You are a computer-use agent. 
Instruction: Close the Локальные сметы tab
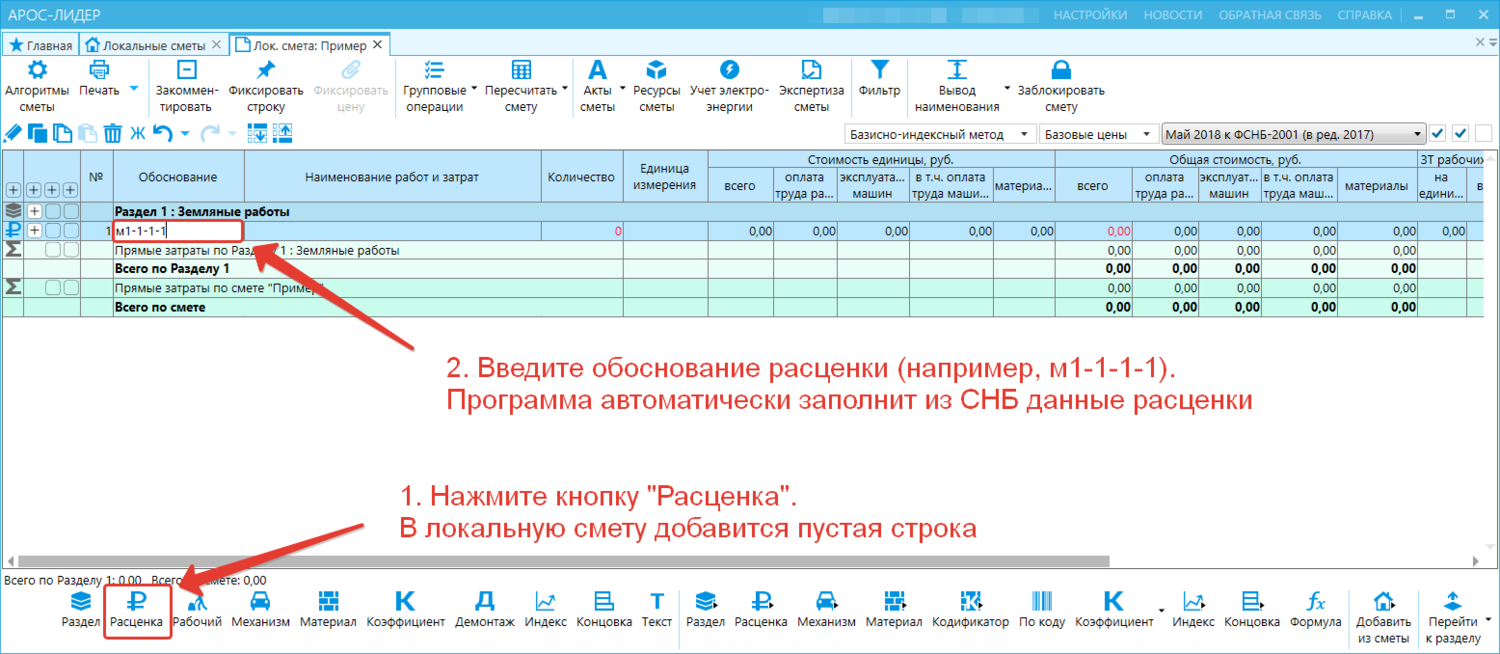[x=216, y=45]
